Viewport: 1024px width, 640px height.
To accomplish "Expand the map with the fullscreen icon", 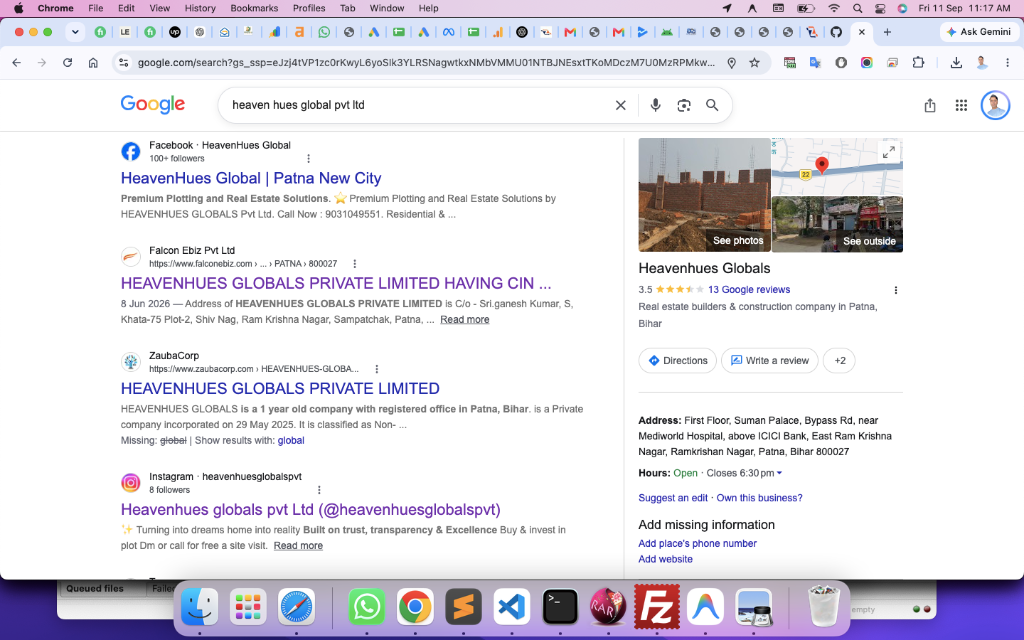I will click(x=888, y=152).
